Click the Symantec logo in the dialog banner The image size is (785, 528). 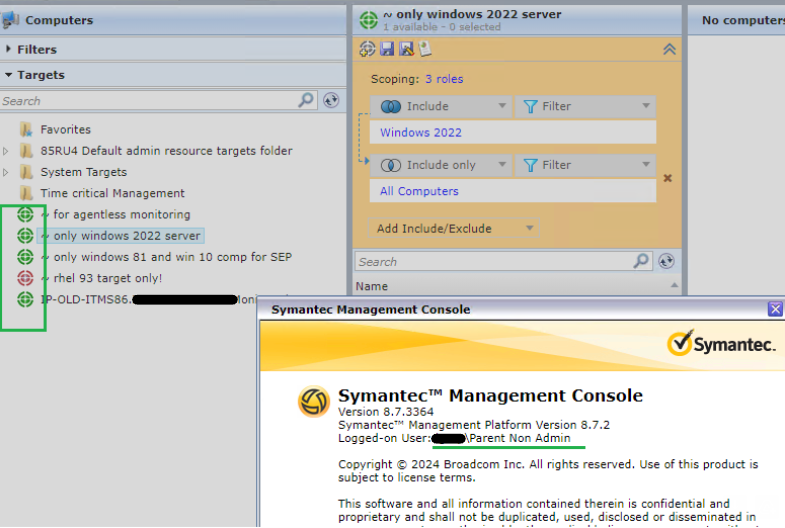pyautogui.click(x=721, y=343)
